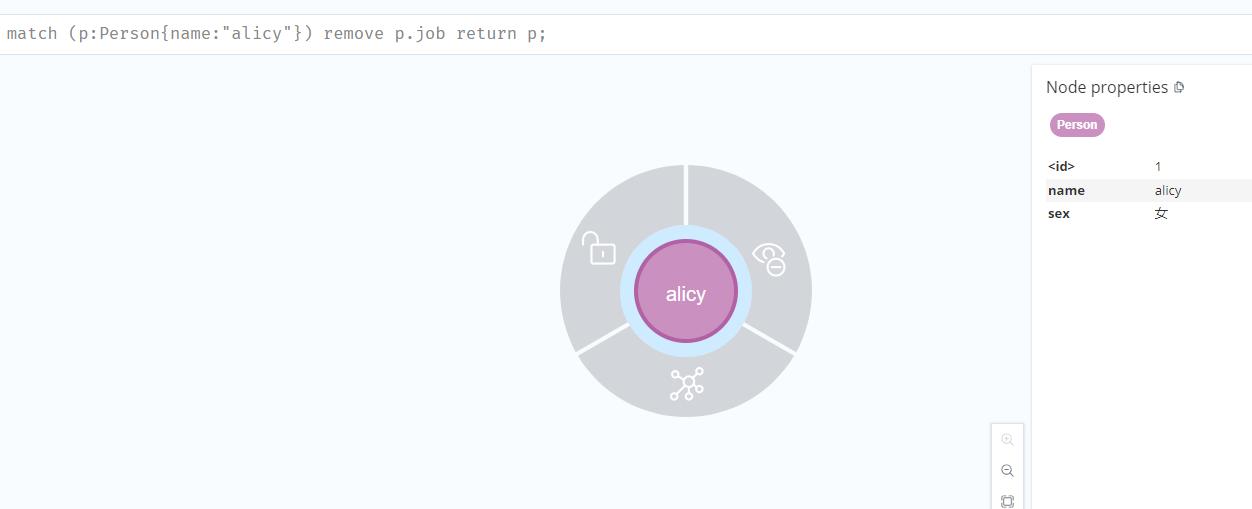Fit graph to screen
Viewport: 1252px width, 509px height.
coord(1007,501)
